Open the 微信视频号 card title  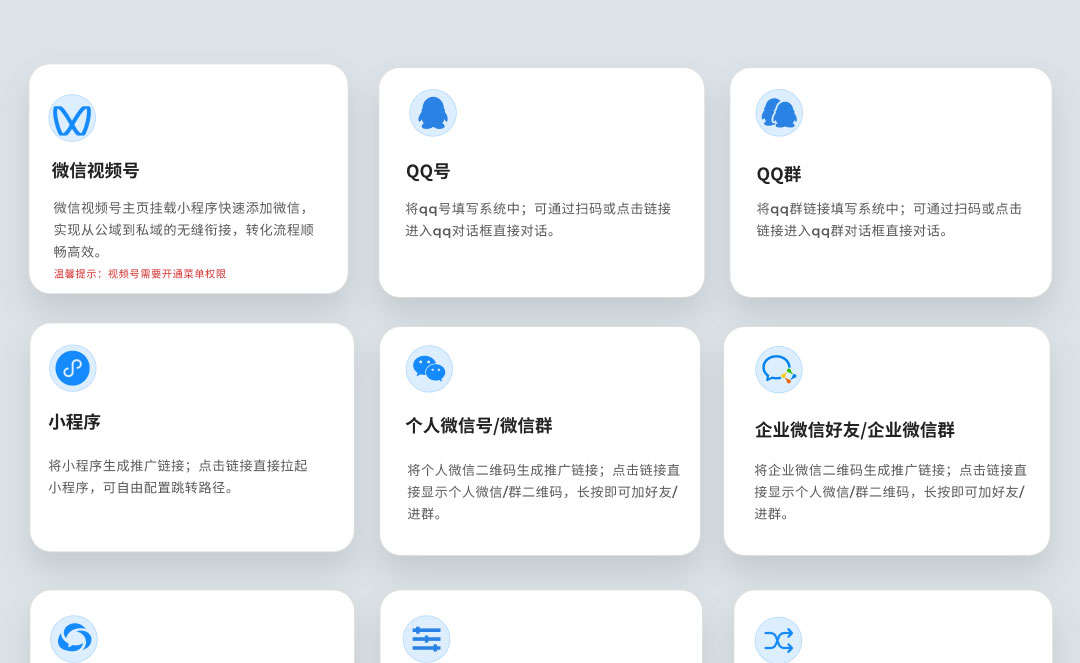tap(96, 171)
